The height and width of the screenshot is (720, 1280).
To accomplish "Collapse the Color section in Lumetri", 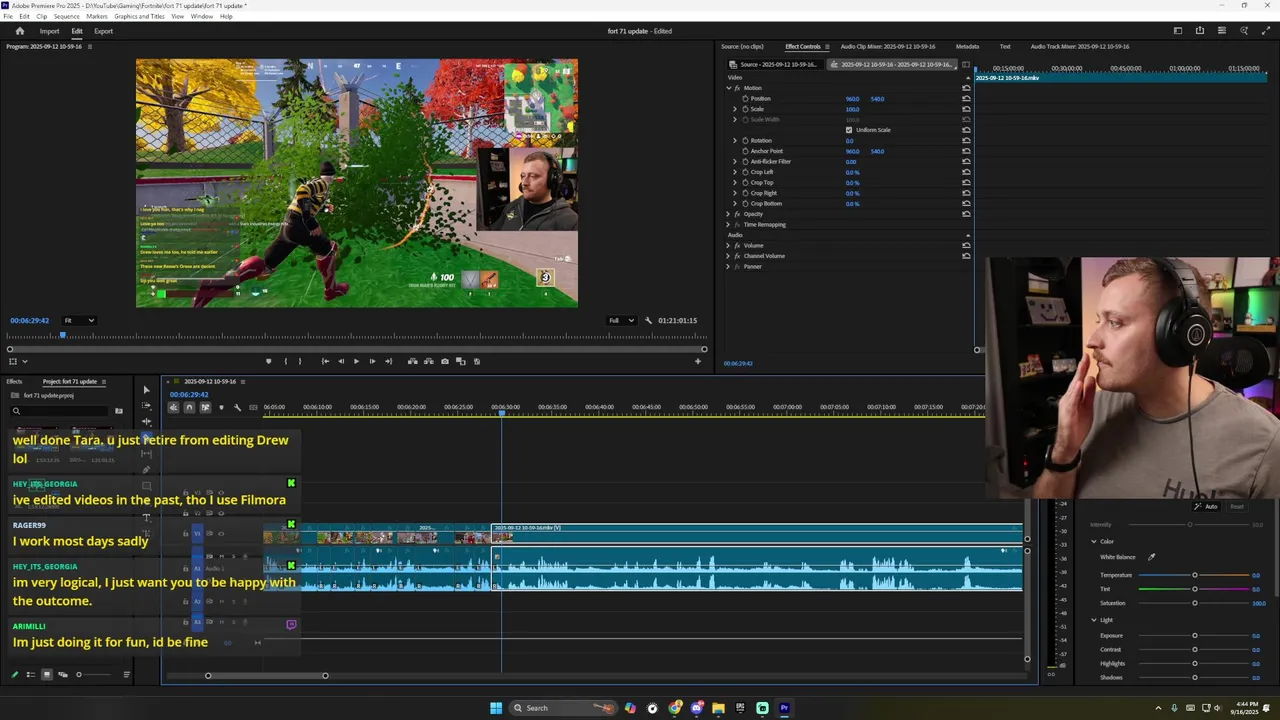I will pyautogui.click(x=1094, y=541).
